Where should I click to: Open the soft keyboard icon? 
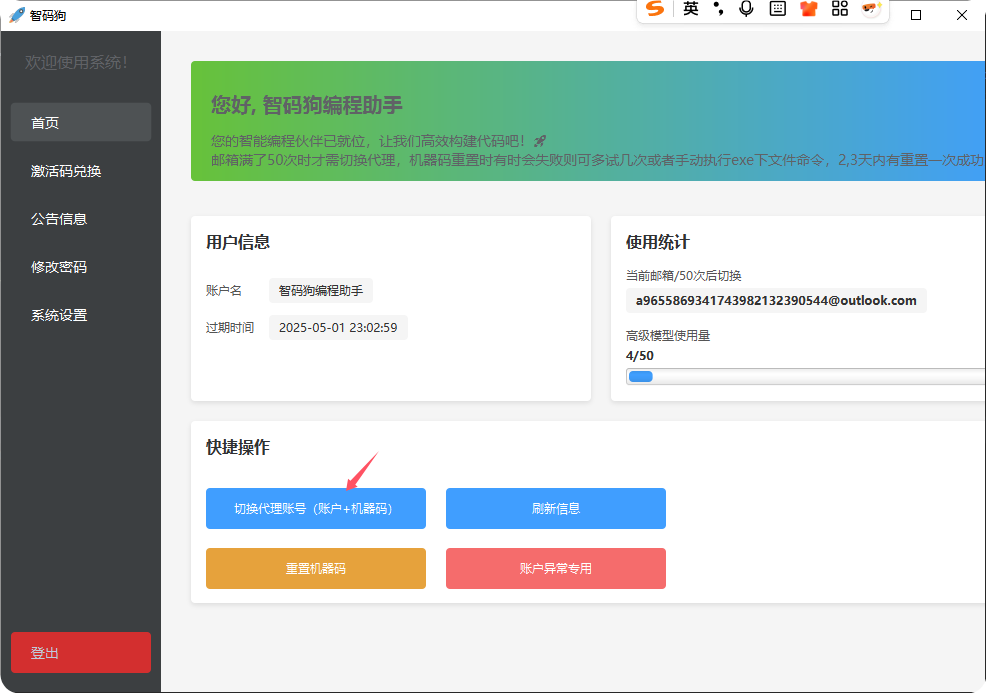click(x=777, y=9)
